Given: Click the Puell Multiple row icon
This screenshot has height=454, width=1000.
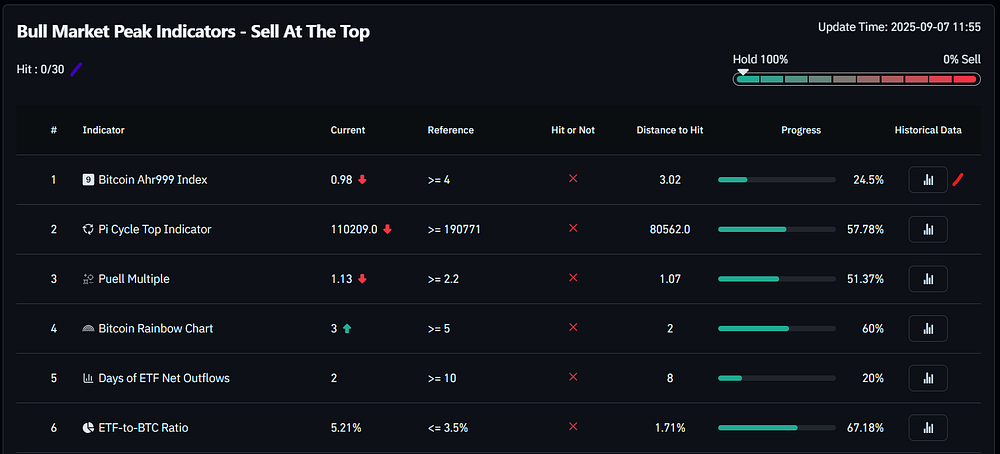Looking at the screenshot, I should [x=89, y=279].
